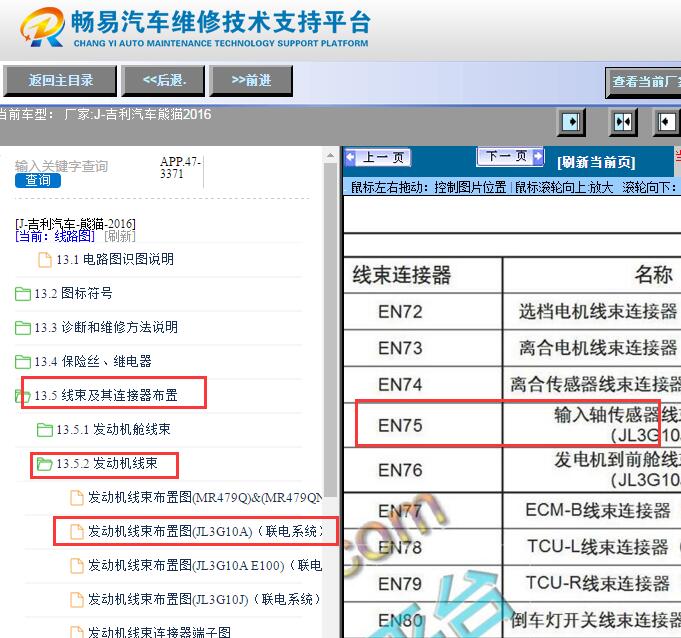Click 返回主目录 button

(60, 80)
